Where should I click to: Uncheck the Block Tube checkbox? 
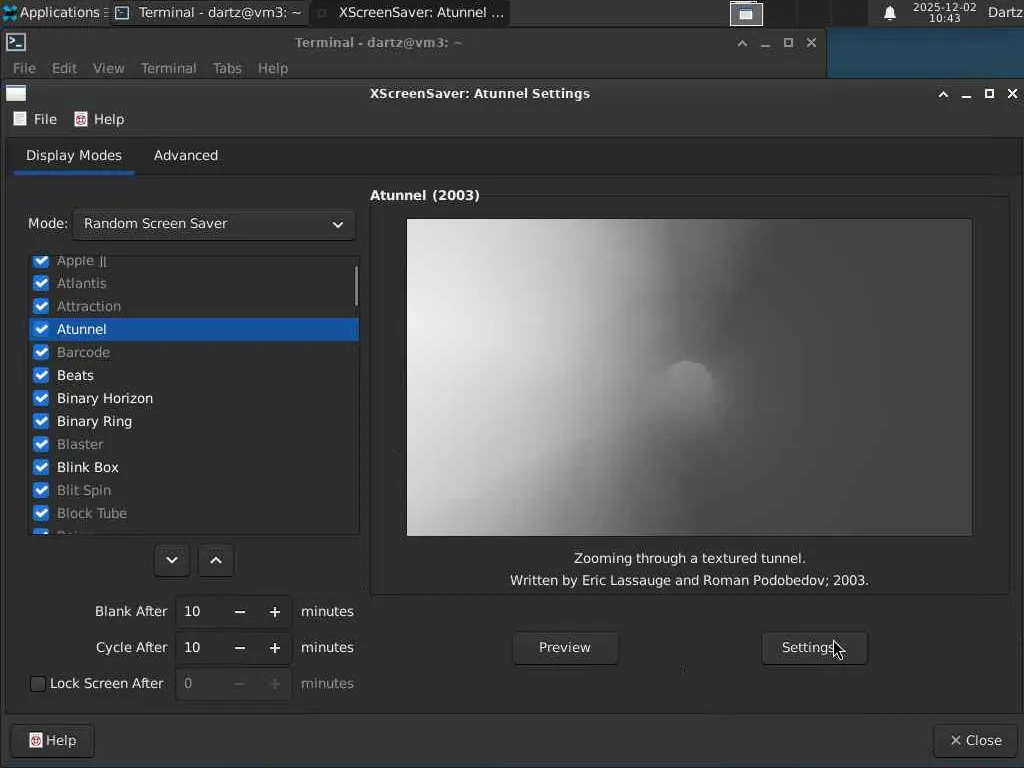tap(41, 513)
